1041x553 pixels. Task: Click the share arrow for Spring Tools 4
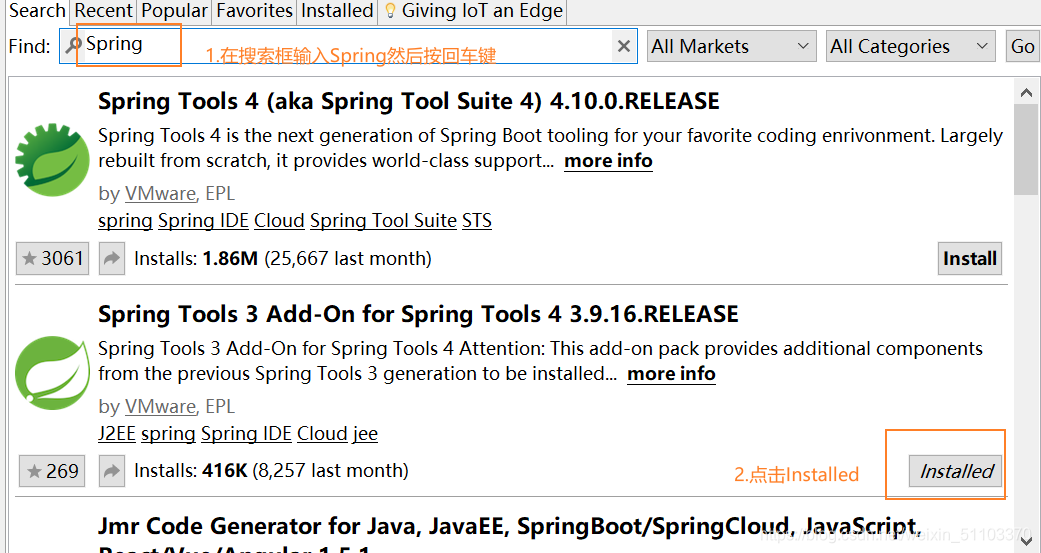click(x=112, y=258)
